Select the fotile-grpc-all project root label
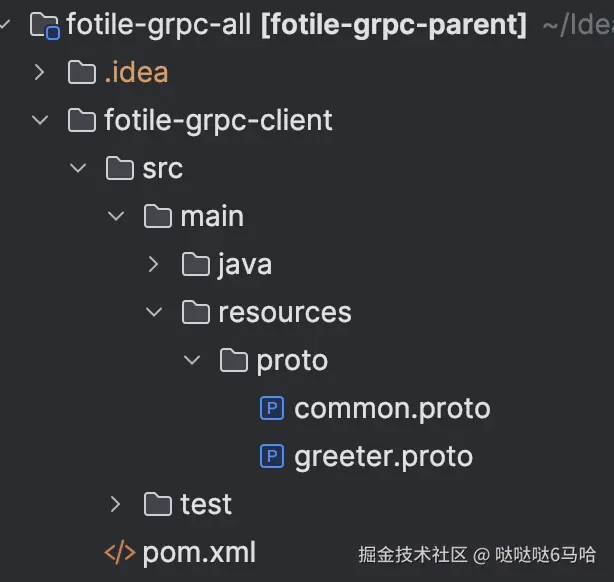This screenshot has height=582, width=614. click(158, 25)
